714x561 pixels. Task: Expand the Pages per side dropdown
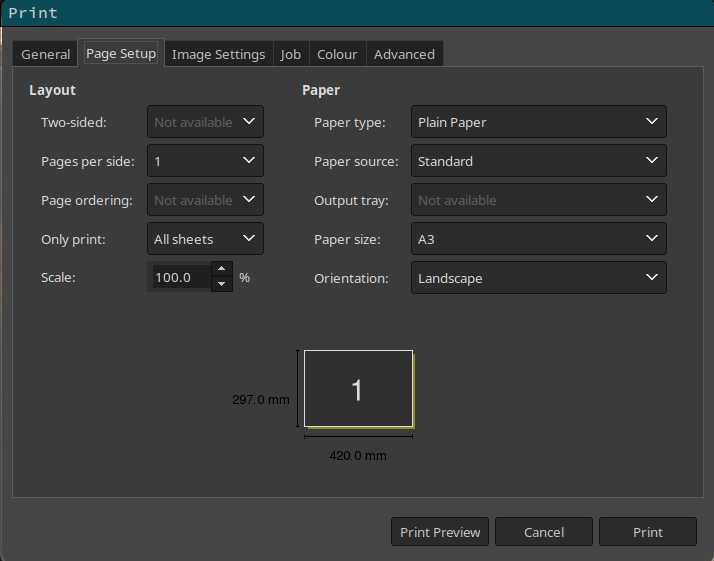tap(205, 161)
